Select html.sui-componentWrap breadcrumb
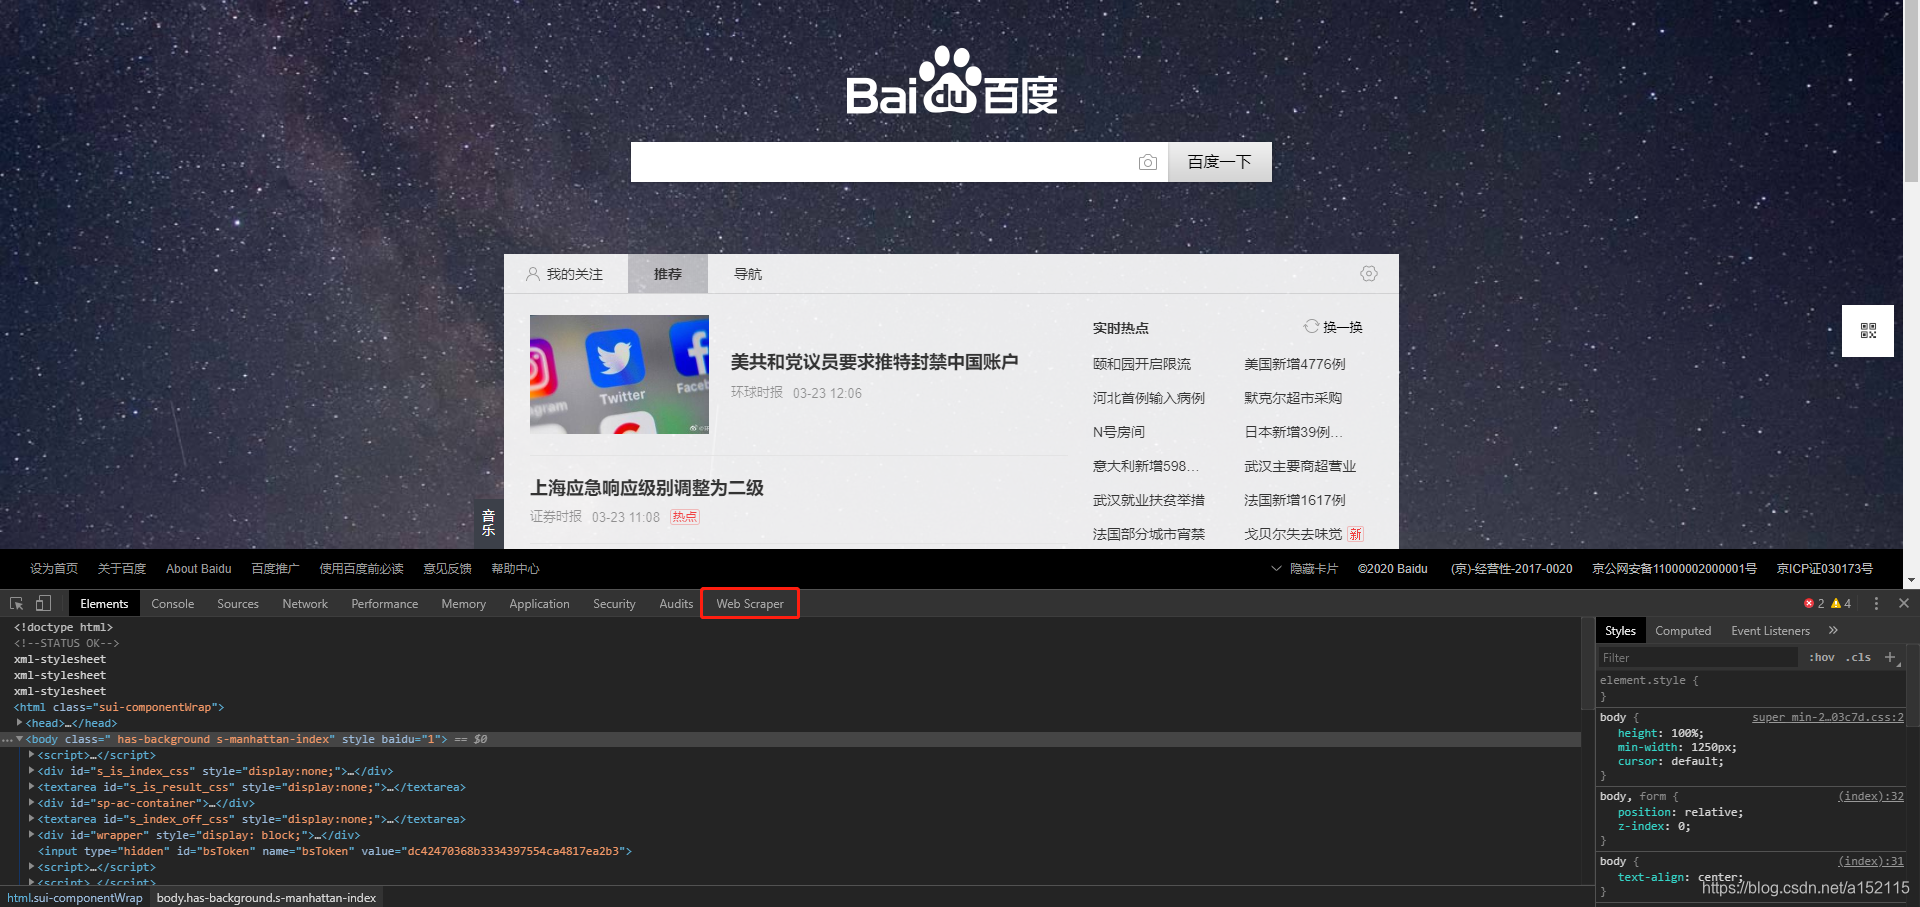The width and height of the screenshot is (1920, 907). (x=75, y=897)
